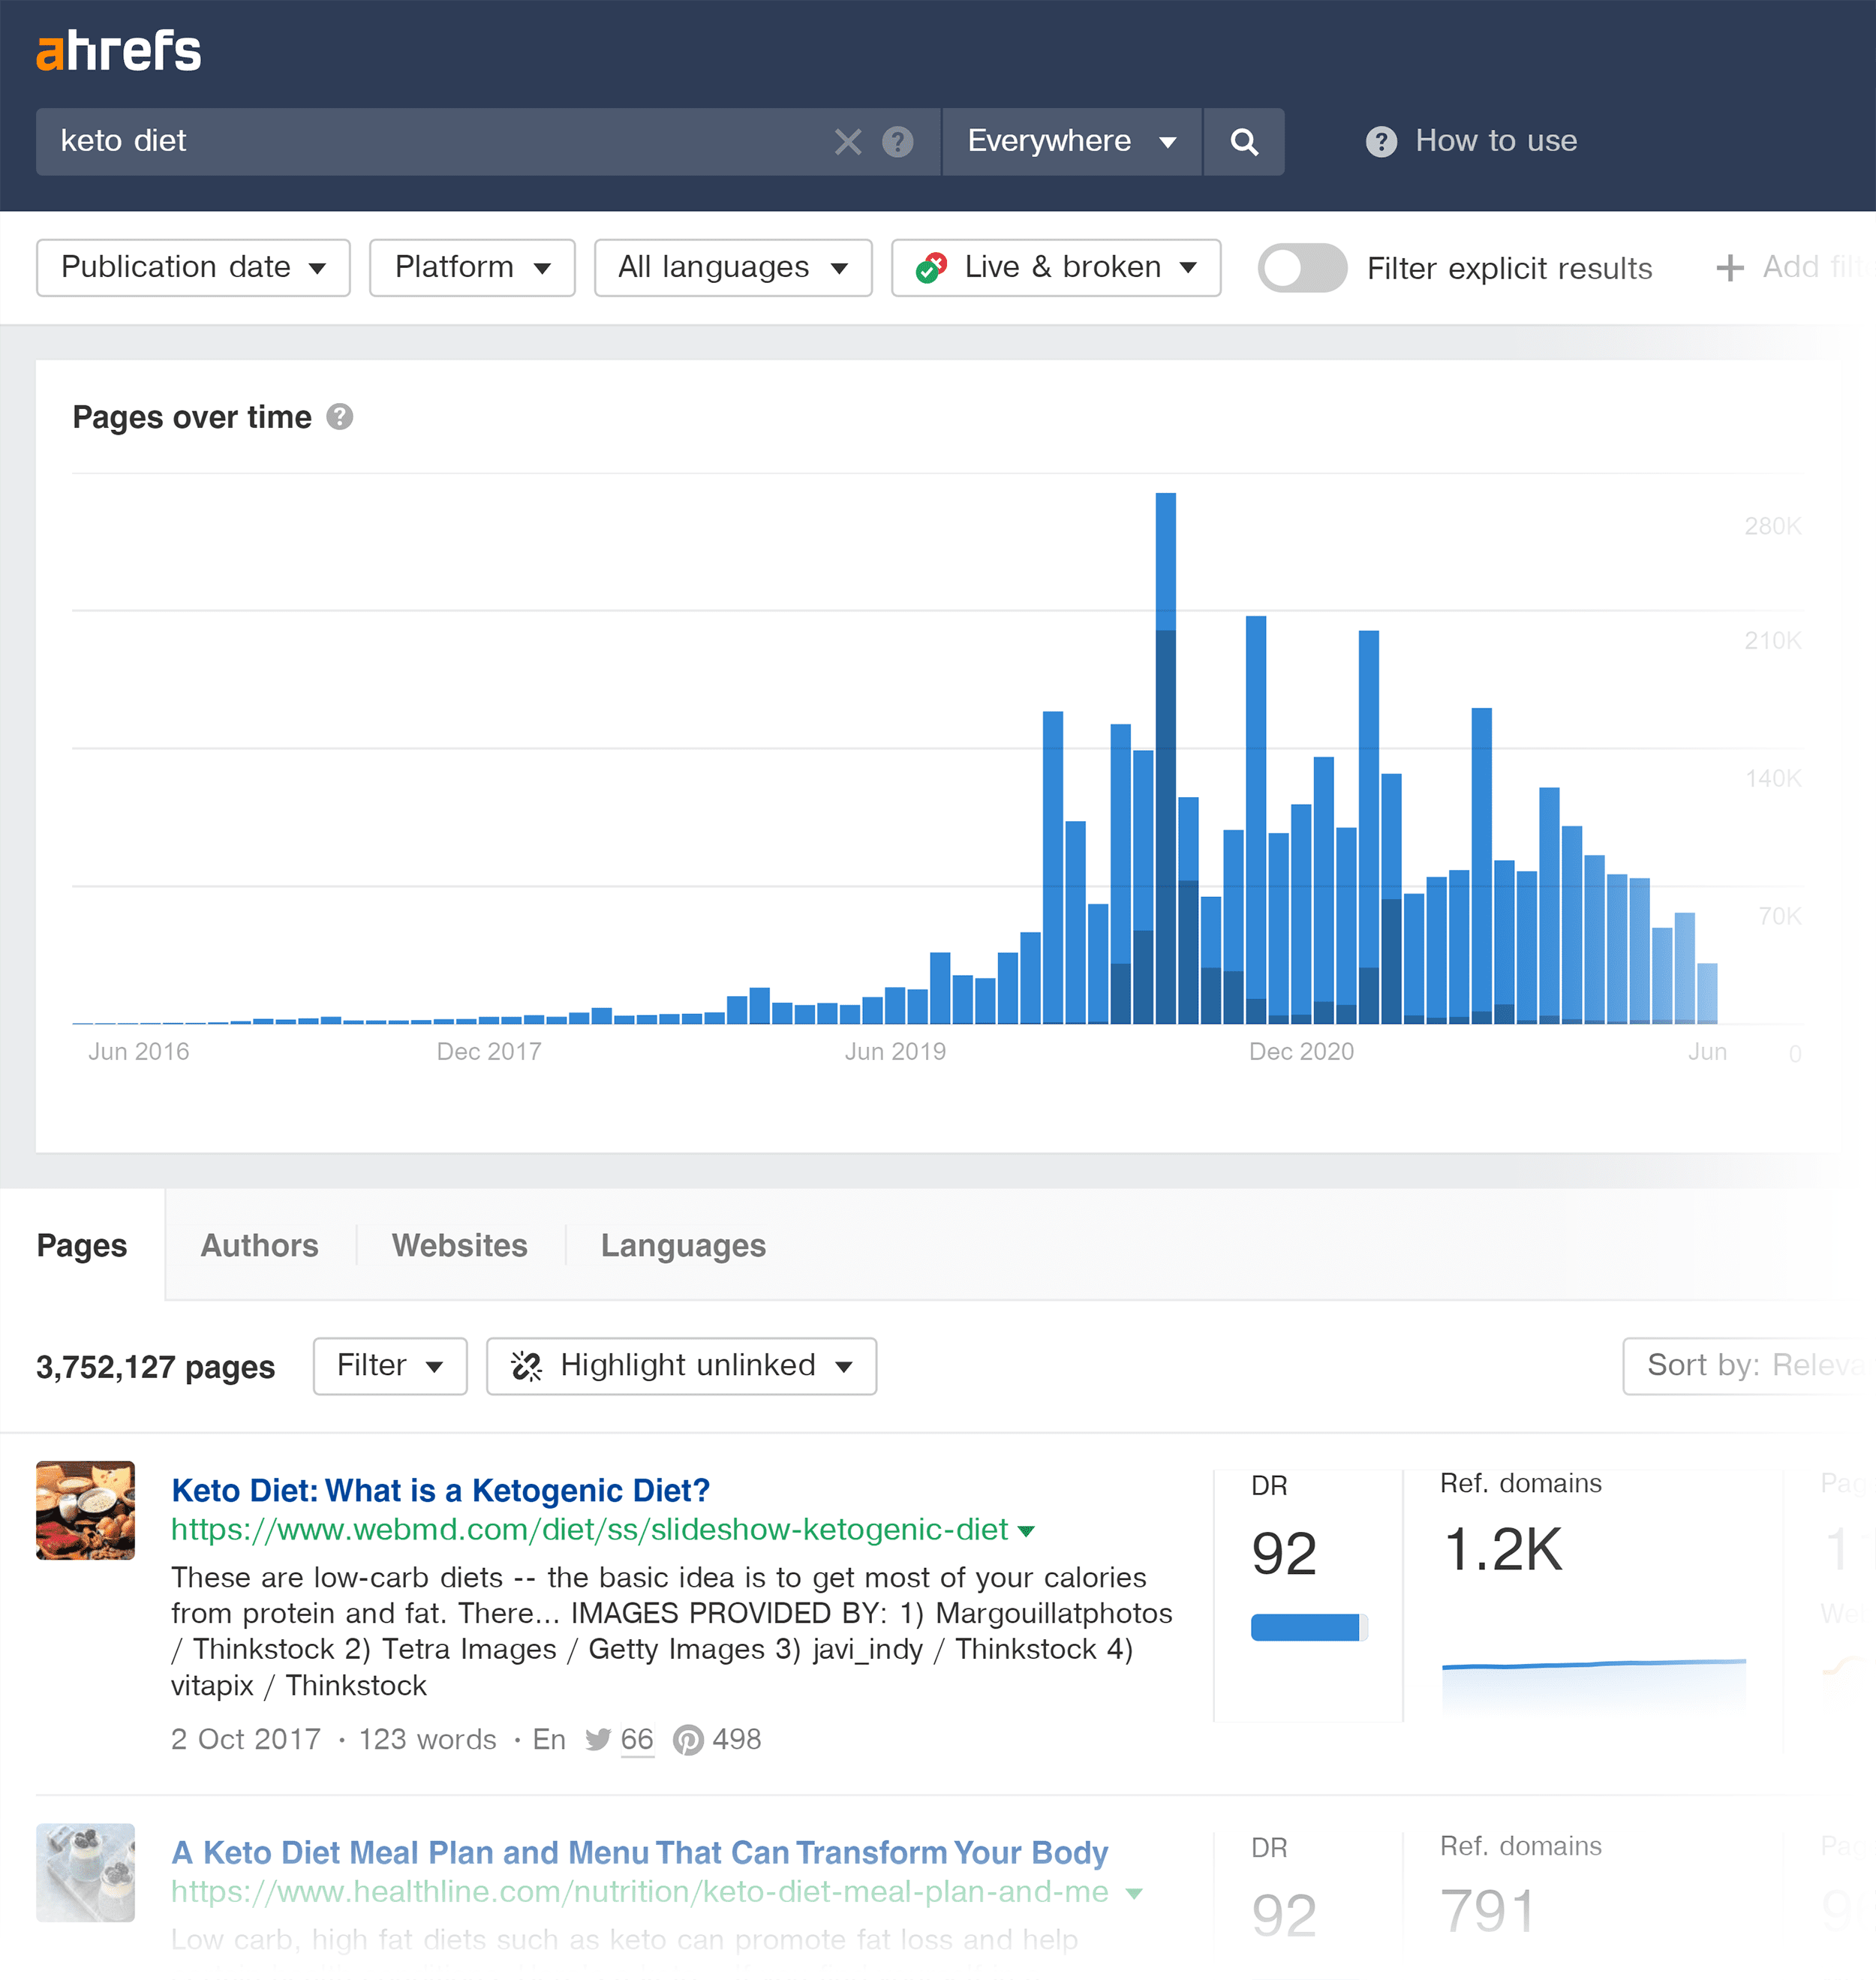Open Pages over time help icon
The width and height of the screenshot is (1876, 1980).
point(340,417)
